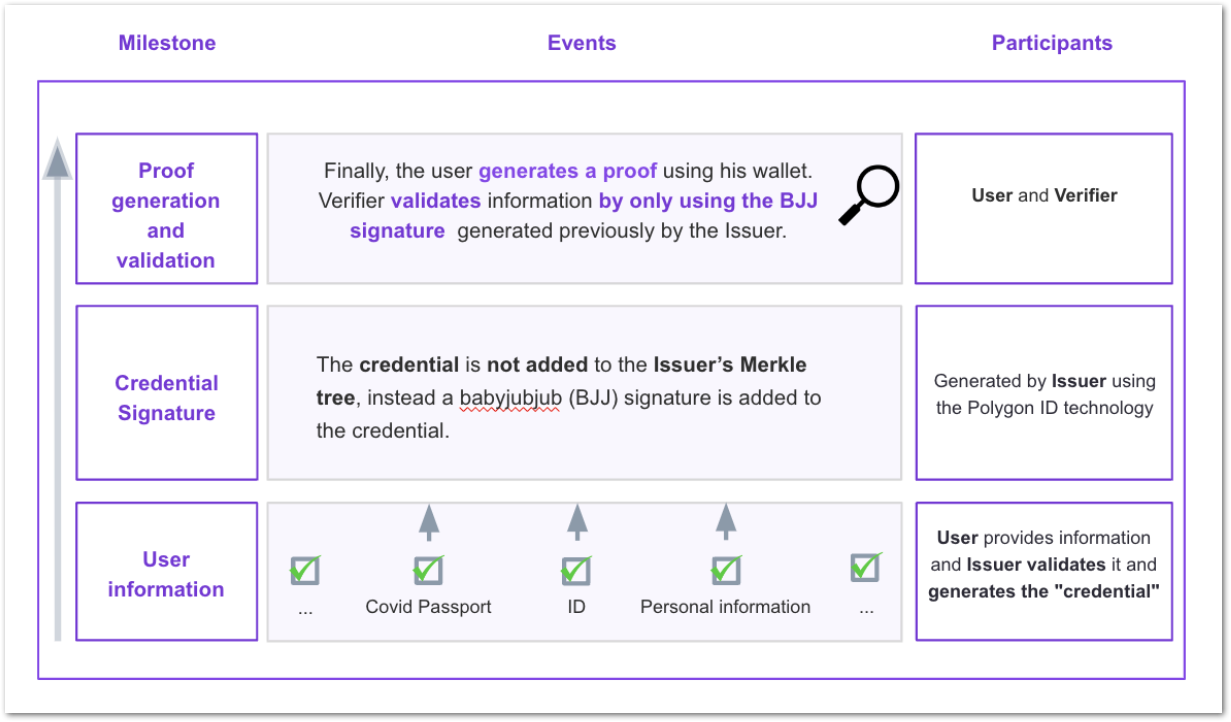
Task: Select the Milestone column header
Action: point(167,43)
